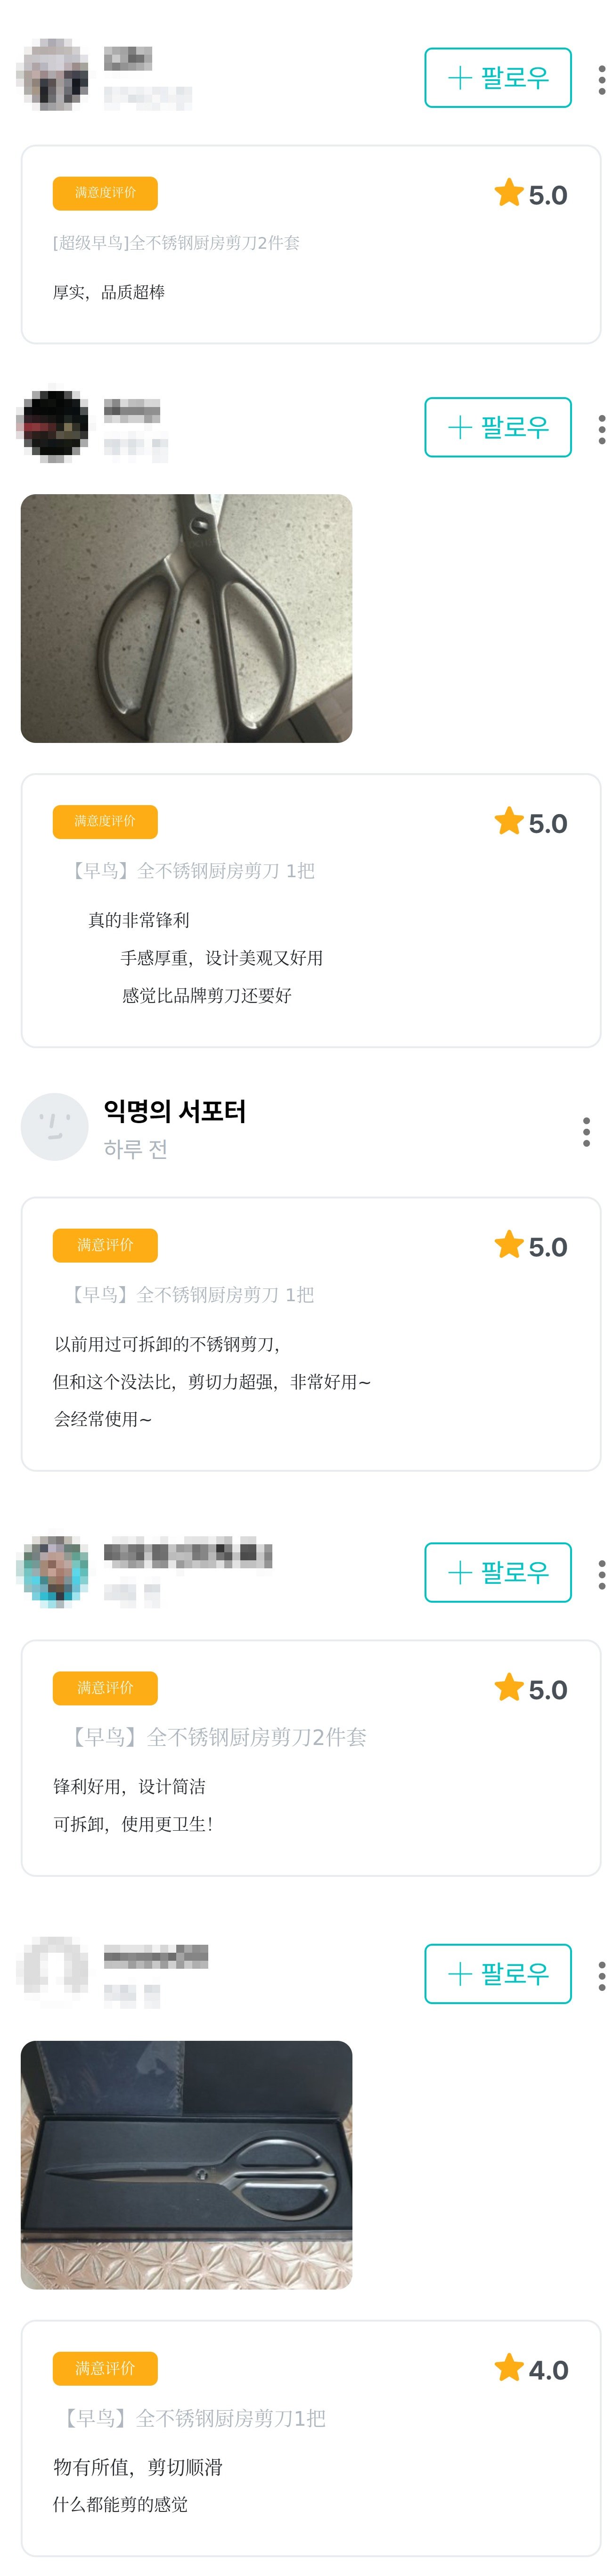Tap the review text "物有所值，剪切顺滑"
The image size is (613, 2576).
(x=138, y=2467)
